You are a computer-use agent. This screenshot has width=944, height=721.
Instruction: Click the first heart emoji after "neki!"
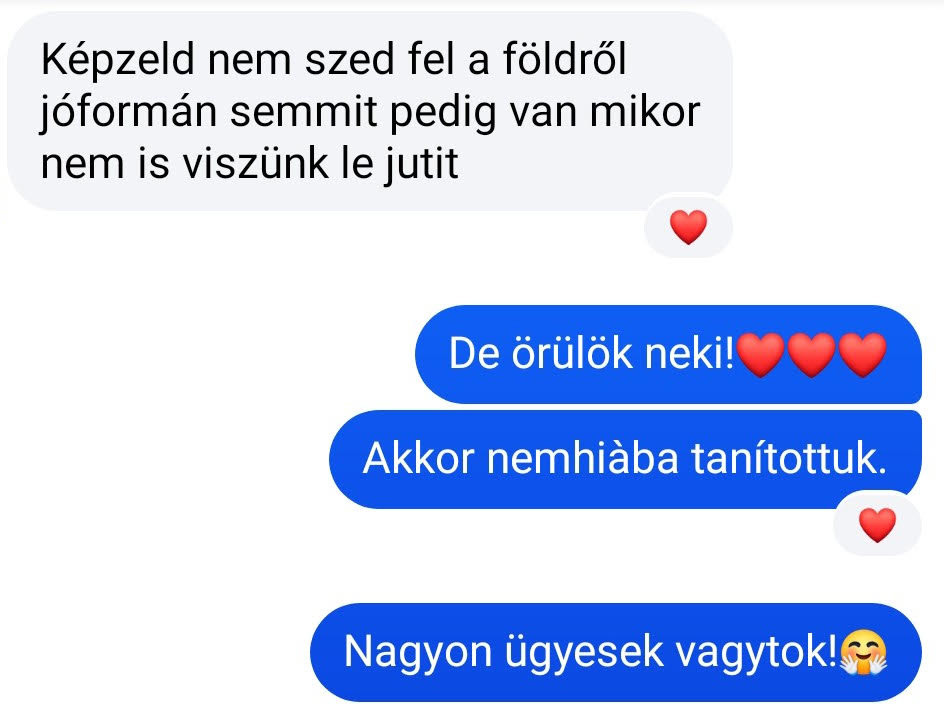(x=761, y=354)
